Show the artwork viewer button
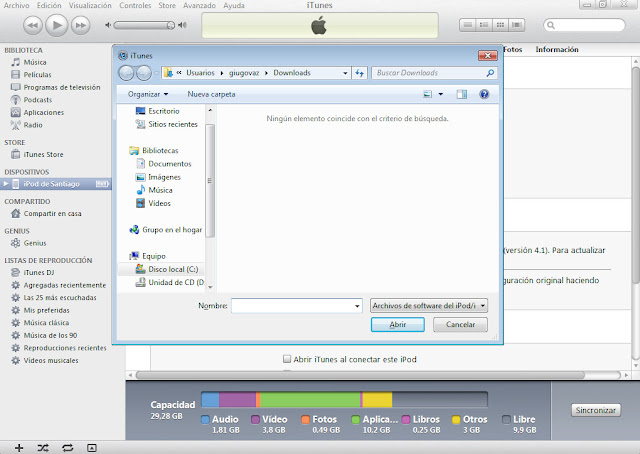This screenshot has width=640, height=454. (92, 448)
